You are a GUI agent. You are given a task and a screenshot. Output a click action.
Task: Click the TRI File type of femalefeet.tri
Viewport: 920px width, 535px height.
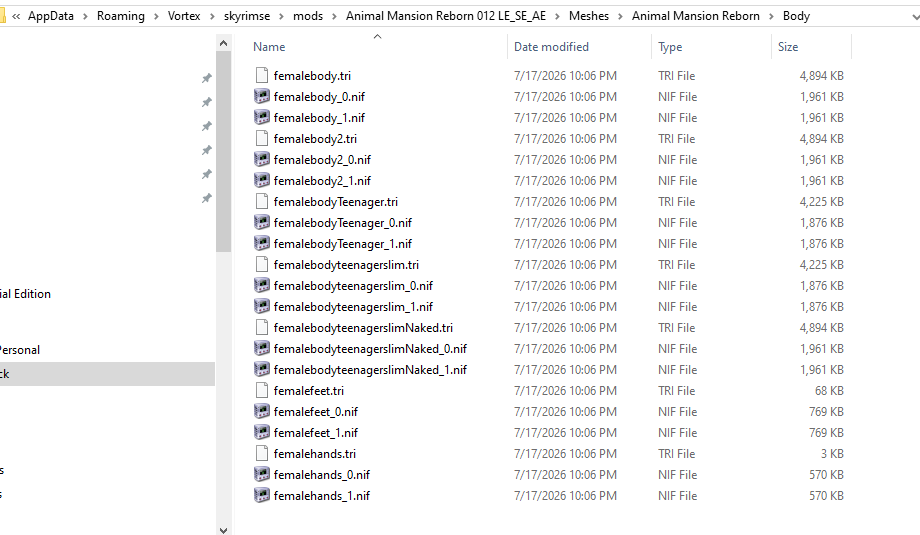pyautogui.click(x=677, y=391)
